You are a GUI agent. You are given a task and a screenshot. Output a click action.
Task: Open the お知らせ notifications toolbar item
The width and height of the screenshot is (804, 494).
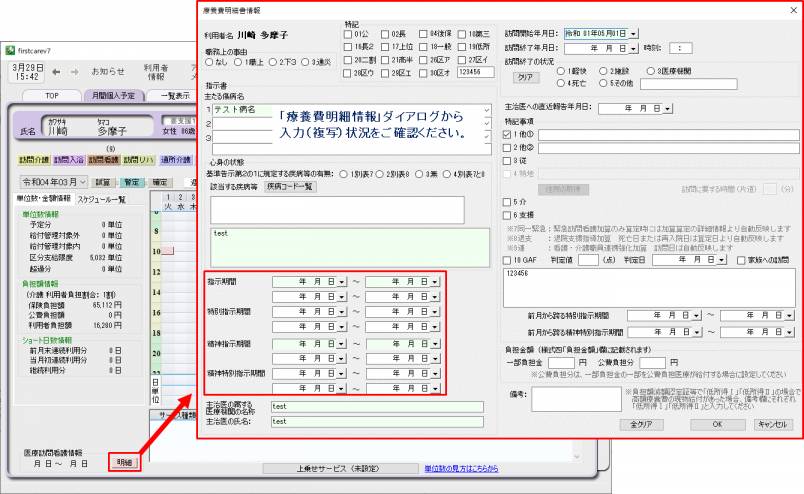[108, 72]
